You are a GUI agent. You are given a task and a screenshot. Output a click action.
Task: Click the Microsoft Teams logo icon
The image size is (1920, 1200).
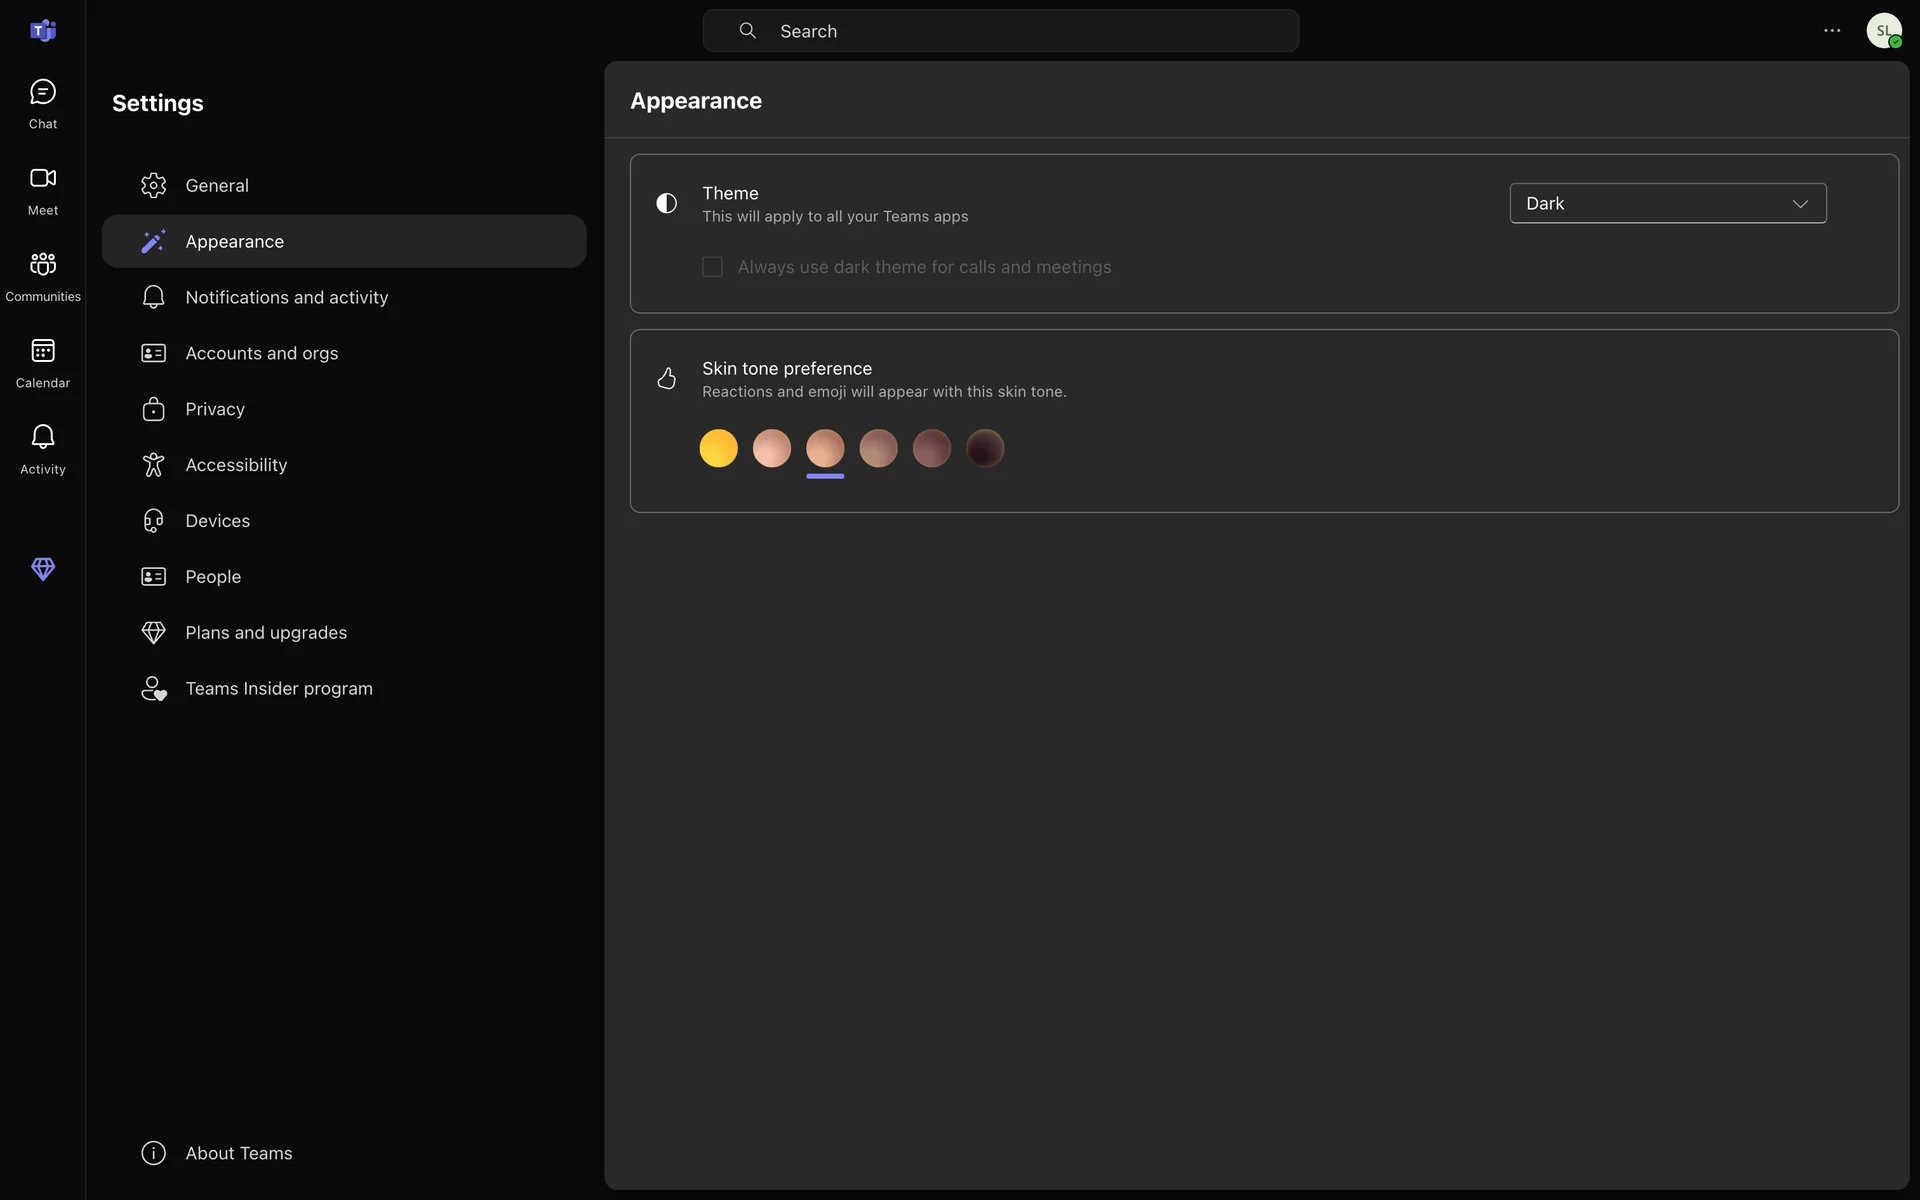[x=42, y=31]
